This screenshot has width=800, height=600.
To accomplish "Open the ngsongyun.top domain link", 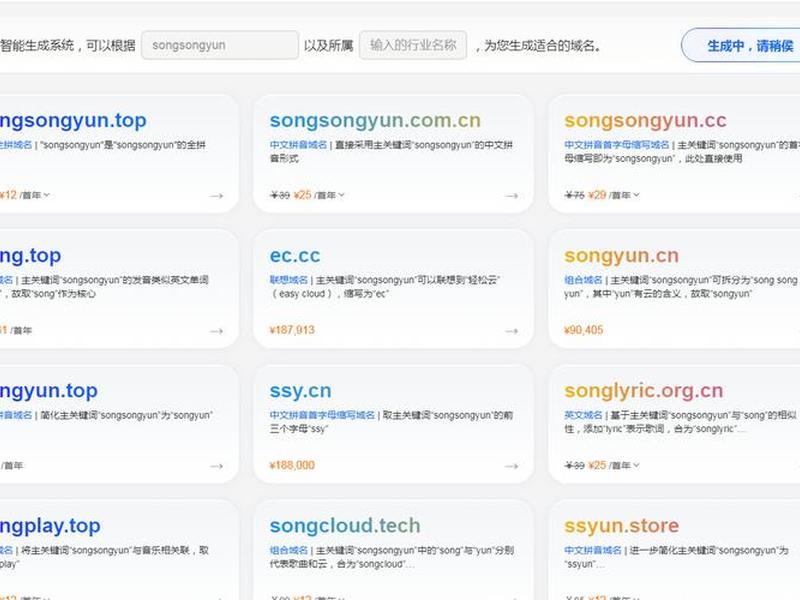I will point(73,121).
